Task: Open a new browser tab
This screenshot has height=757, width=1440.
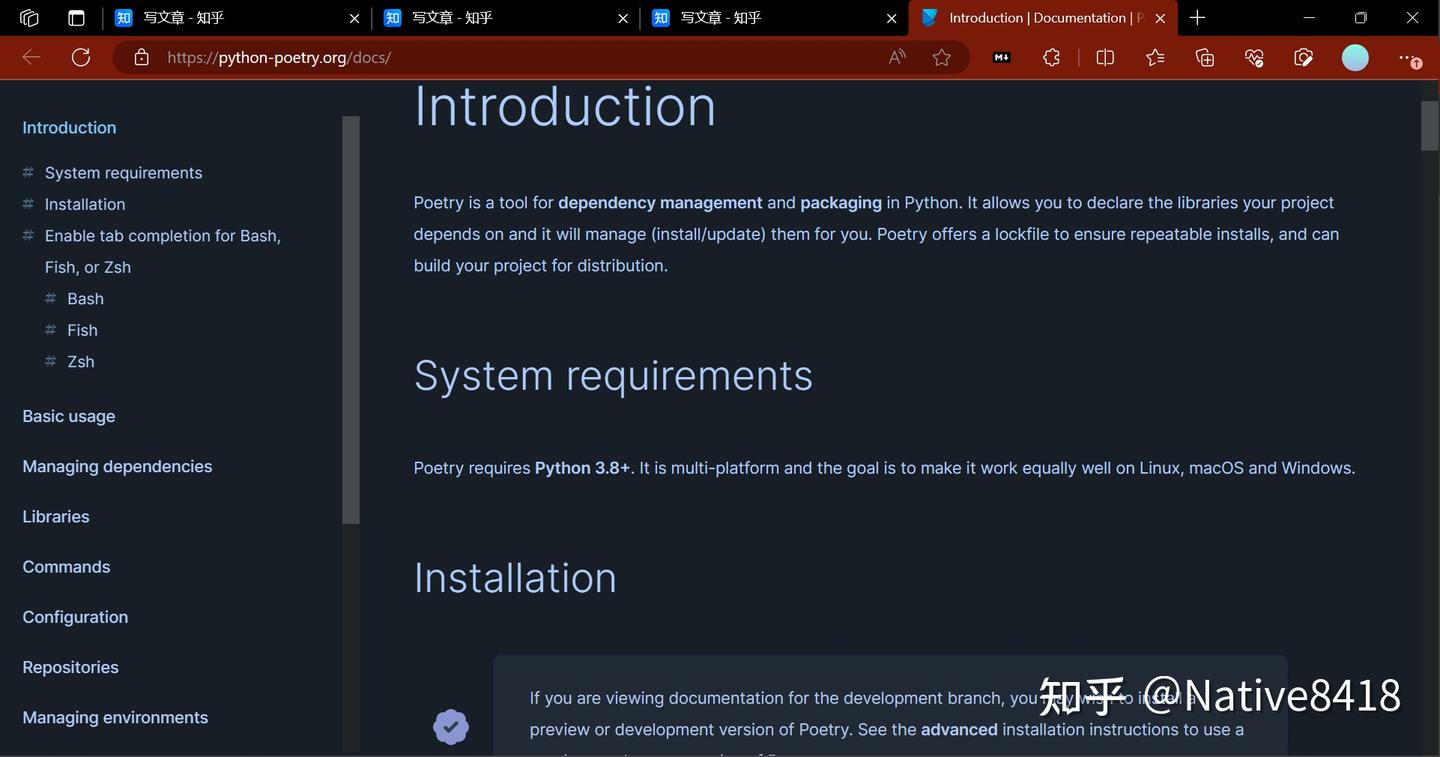Action: pos(1197,18)
